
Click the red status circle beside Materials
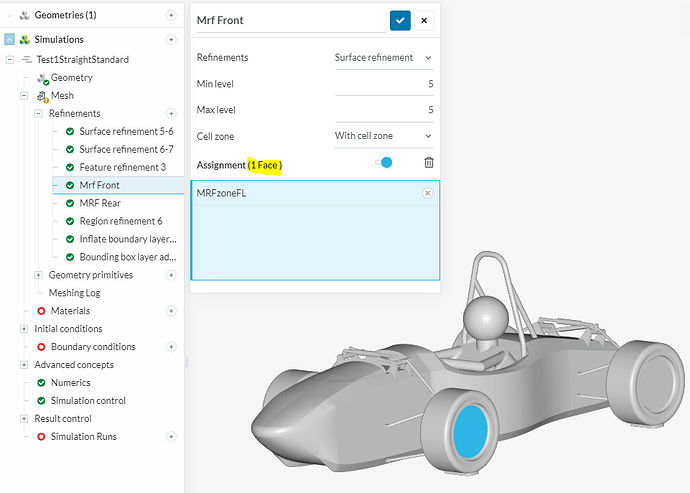(x=41, y=311)
